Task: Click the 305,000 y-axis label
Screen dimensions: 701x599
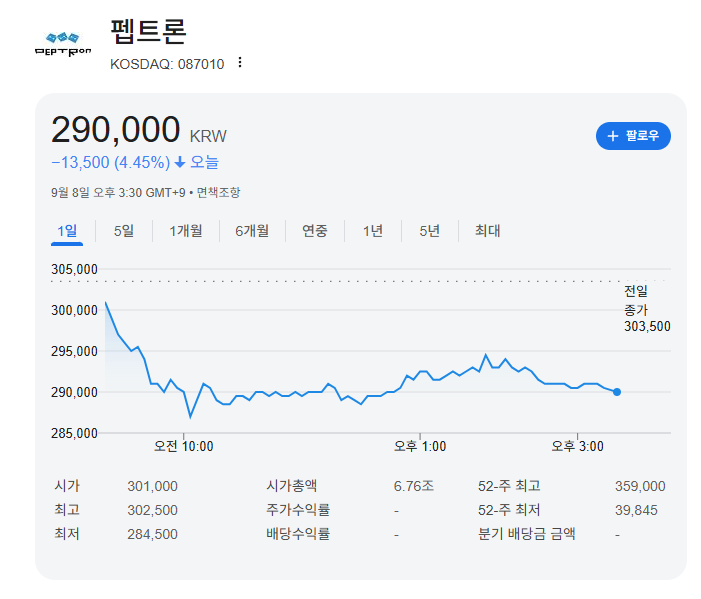Action: tap(74, 269)
